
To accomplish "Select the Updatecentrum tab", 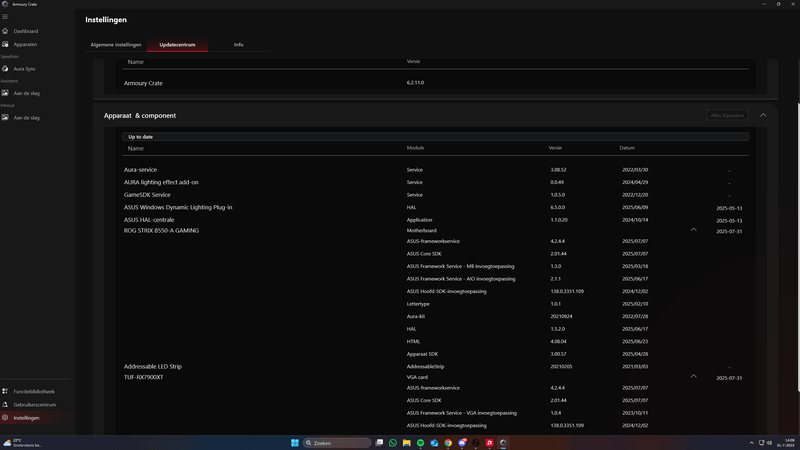I will pos(177,45).
